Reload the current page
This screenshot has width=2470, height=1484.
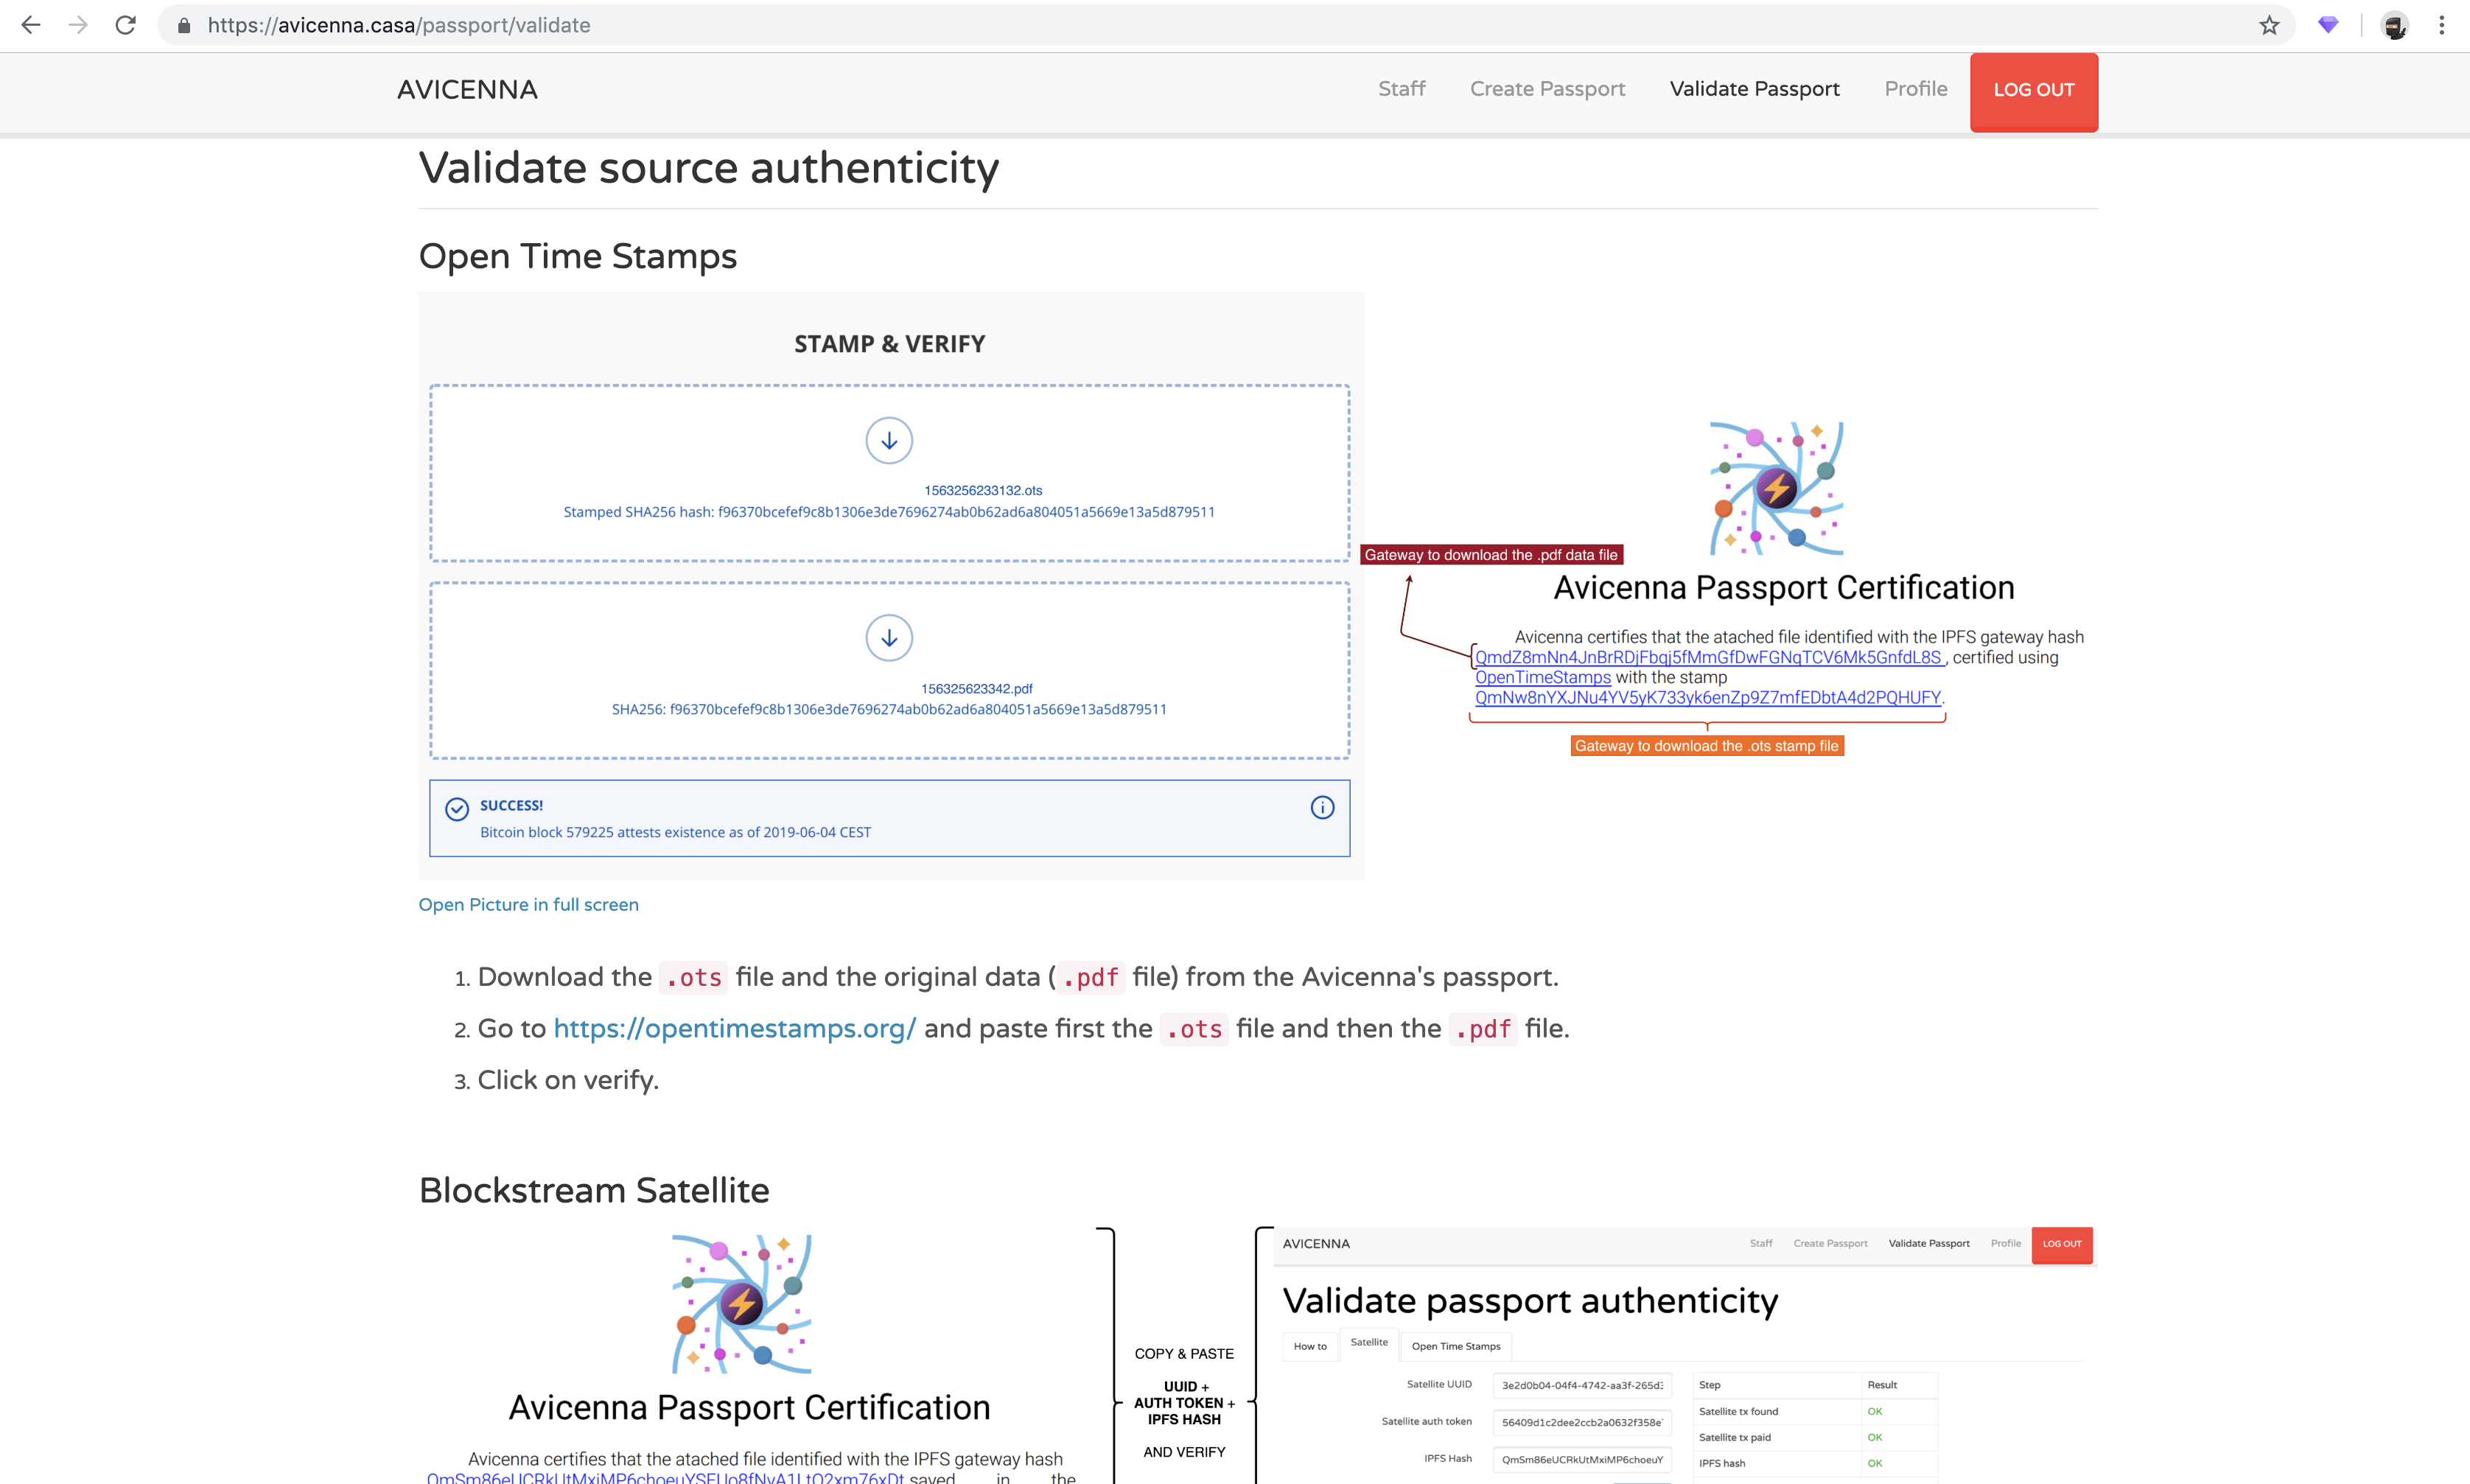tap(125, 25)
